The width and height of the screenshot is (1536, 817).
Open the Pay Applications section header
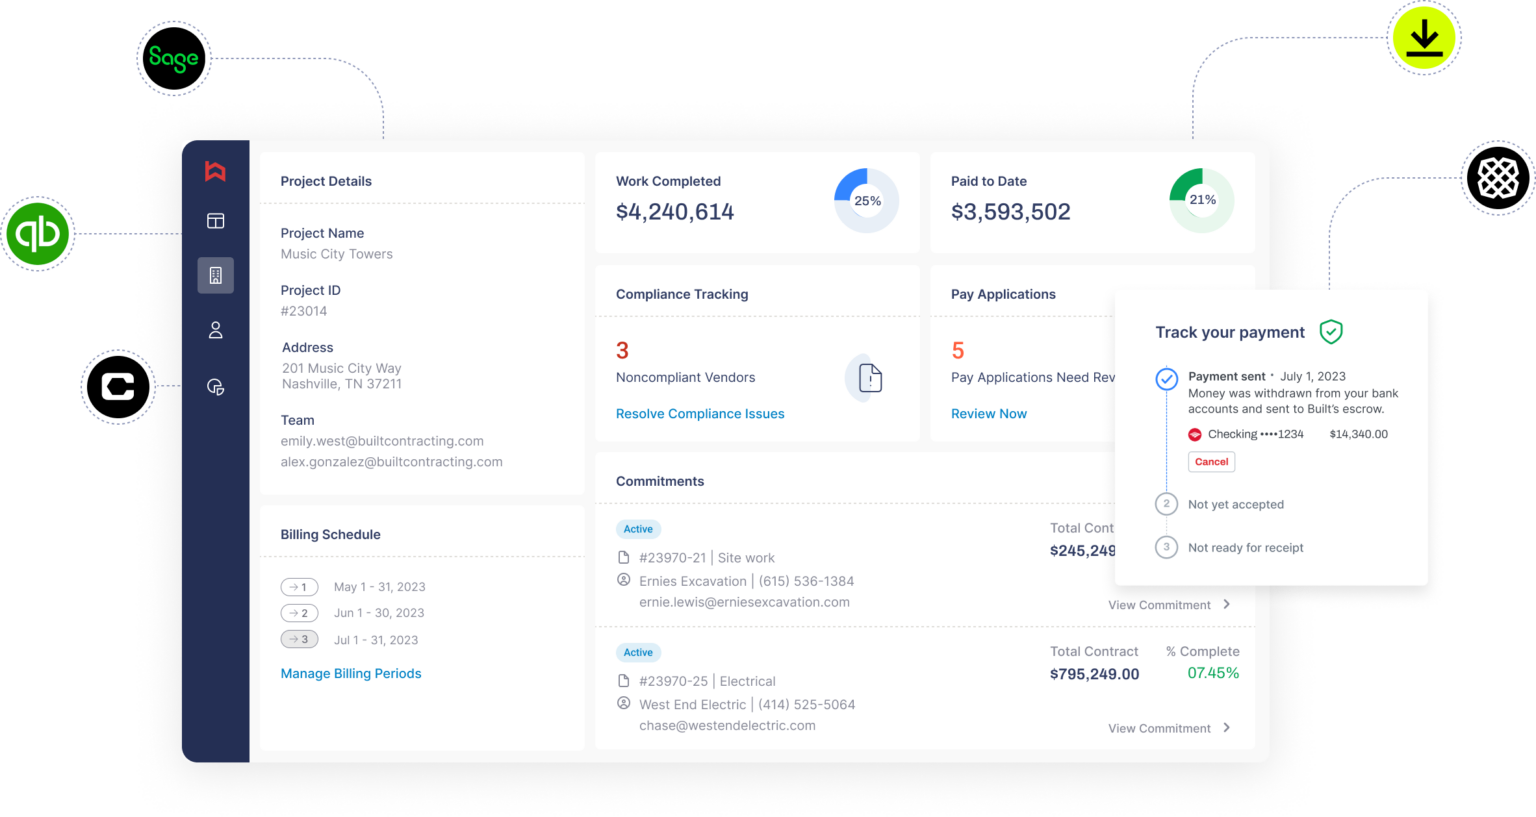[x=1004, y=293]
